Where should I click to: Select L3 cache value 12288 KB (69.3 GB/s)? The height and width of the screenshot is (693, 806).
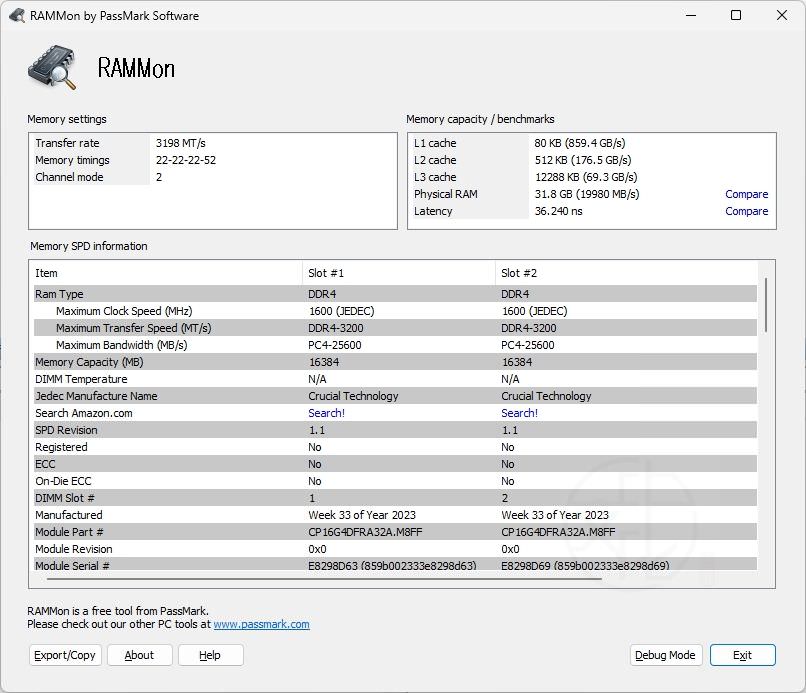pyautogui.click(x=586, y=177)
